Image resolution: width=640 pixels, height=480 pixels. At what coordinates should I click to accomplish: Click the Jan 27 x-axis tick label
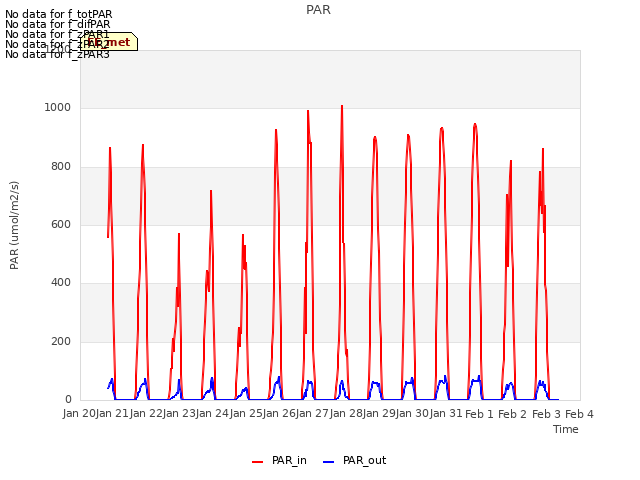312,414
